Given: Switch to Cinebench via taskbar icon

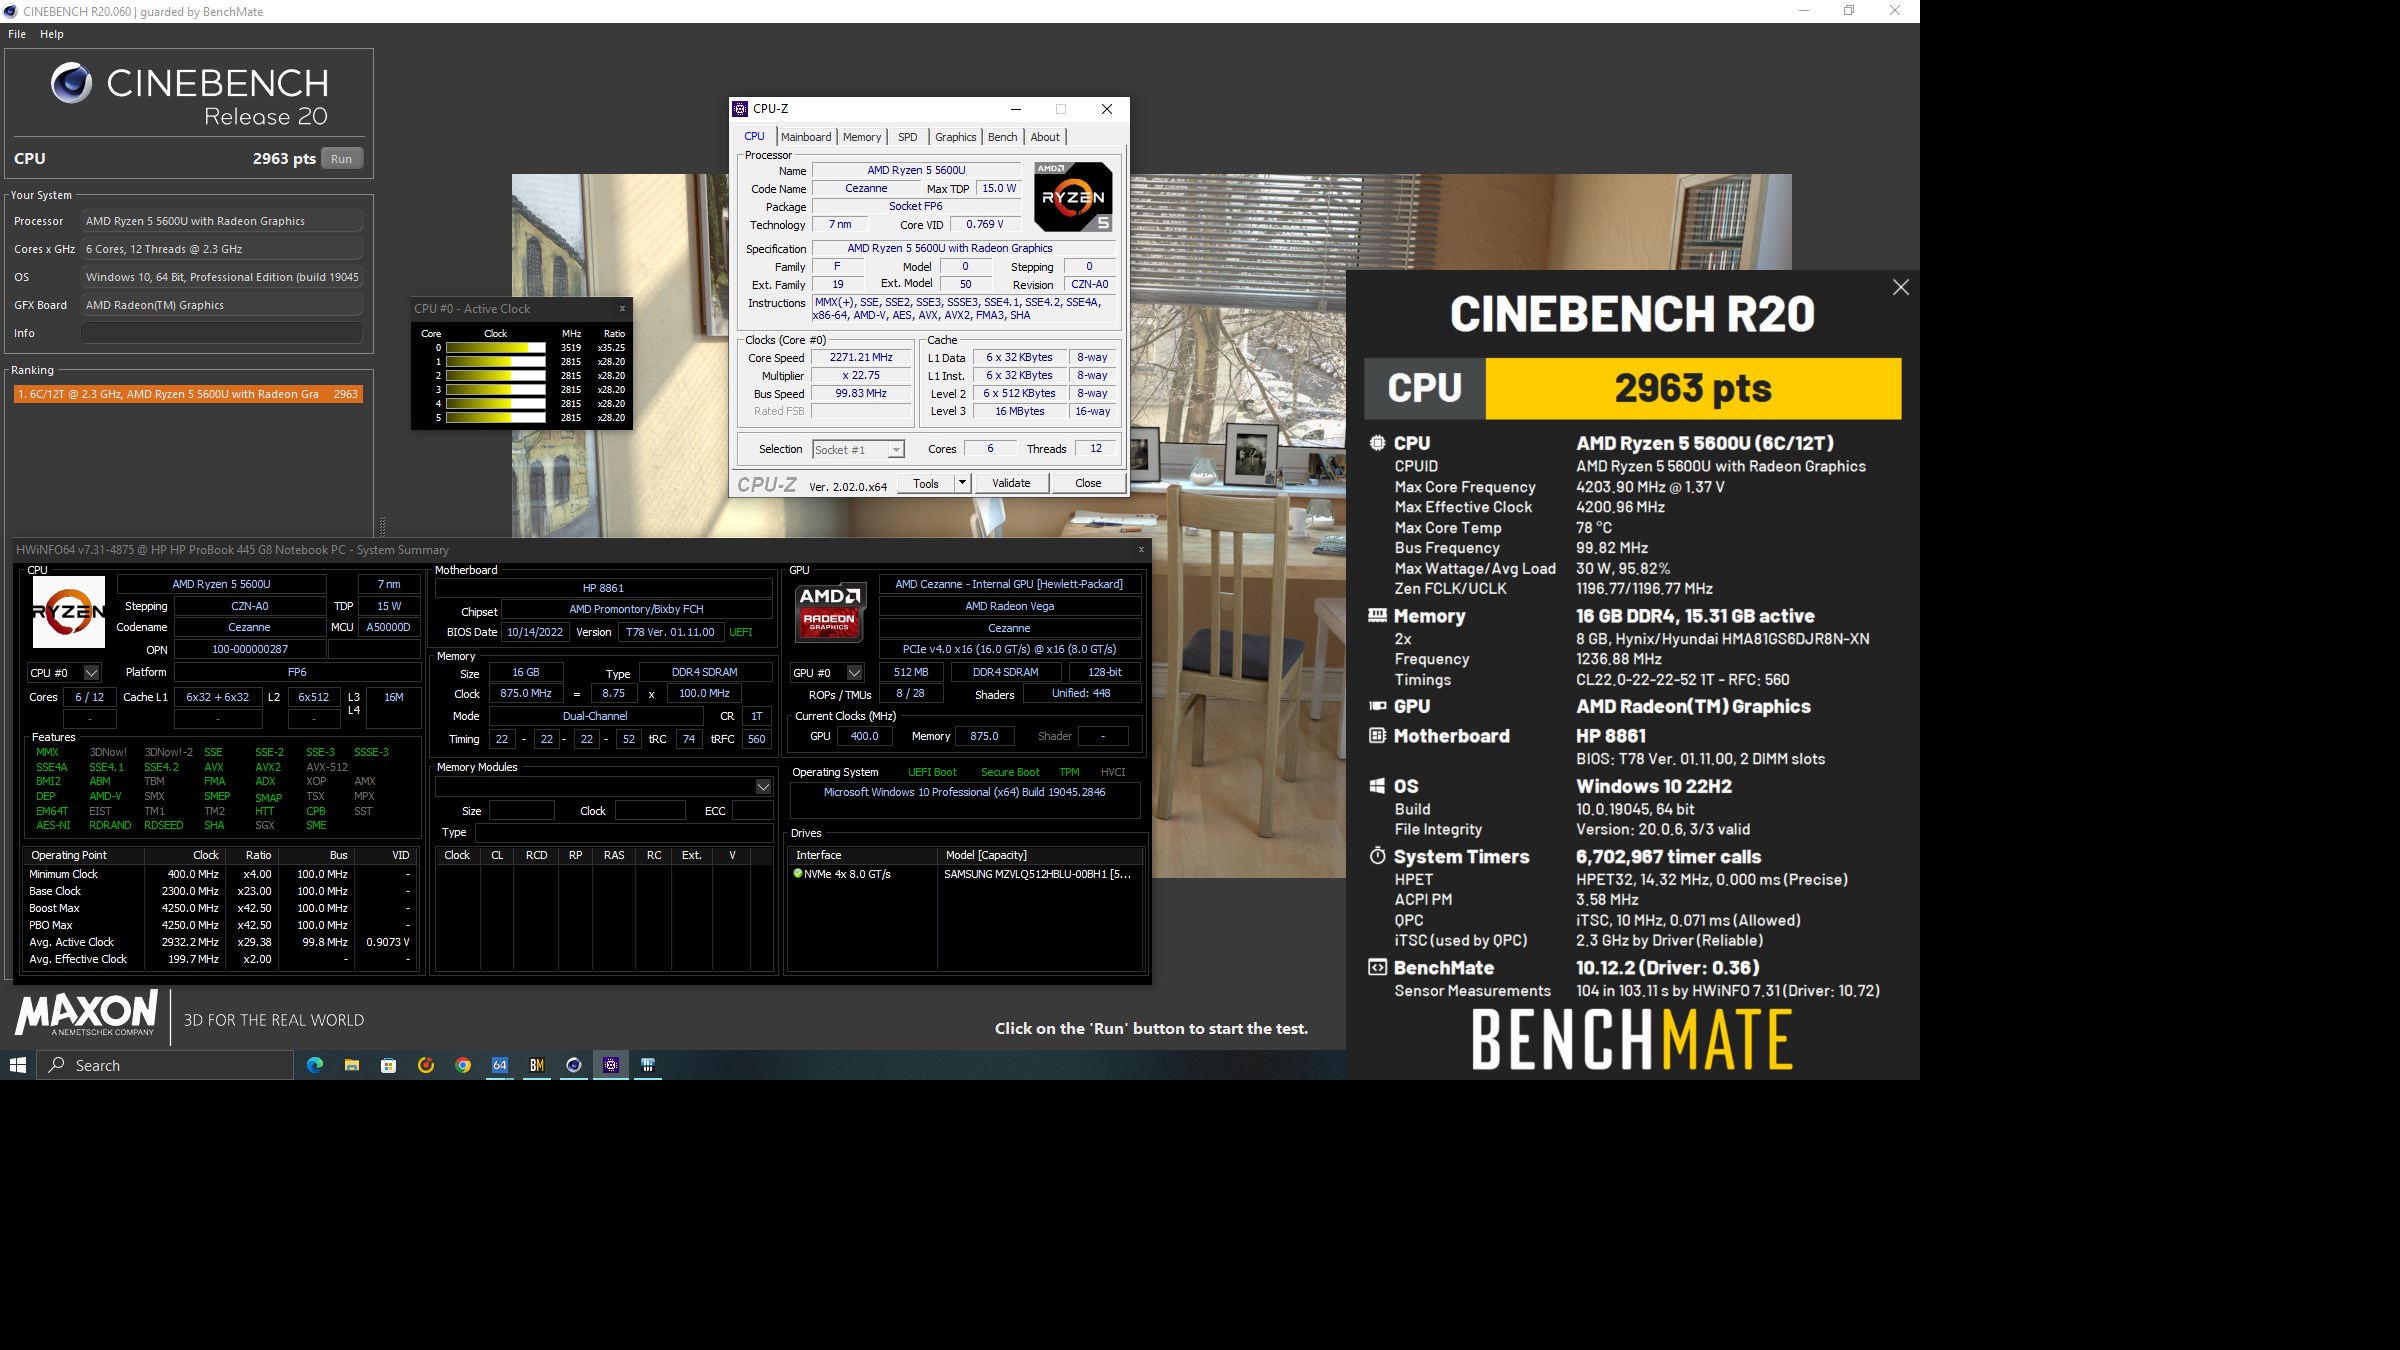Looking at the screenshot, I should tap(574, 1065).
